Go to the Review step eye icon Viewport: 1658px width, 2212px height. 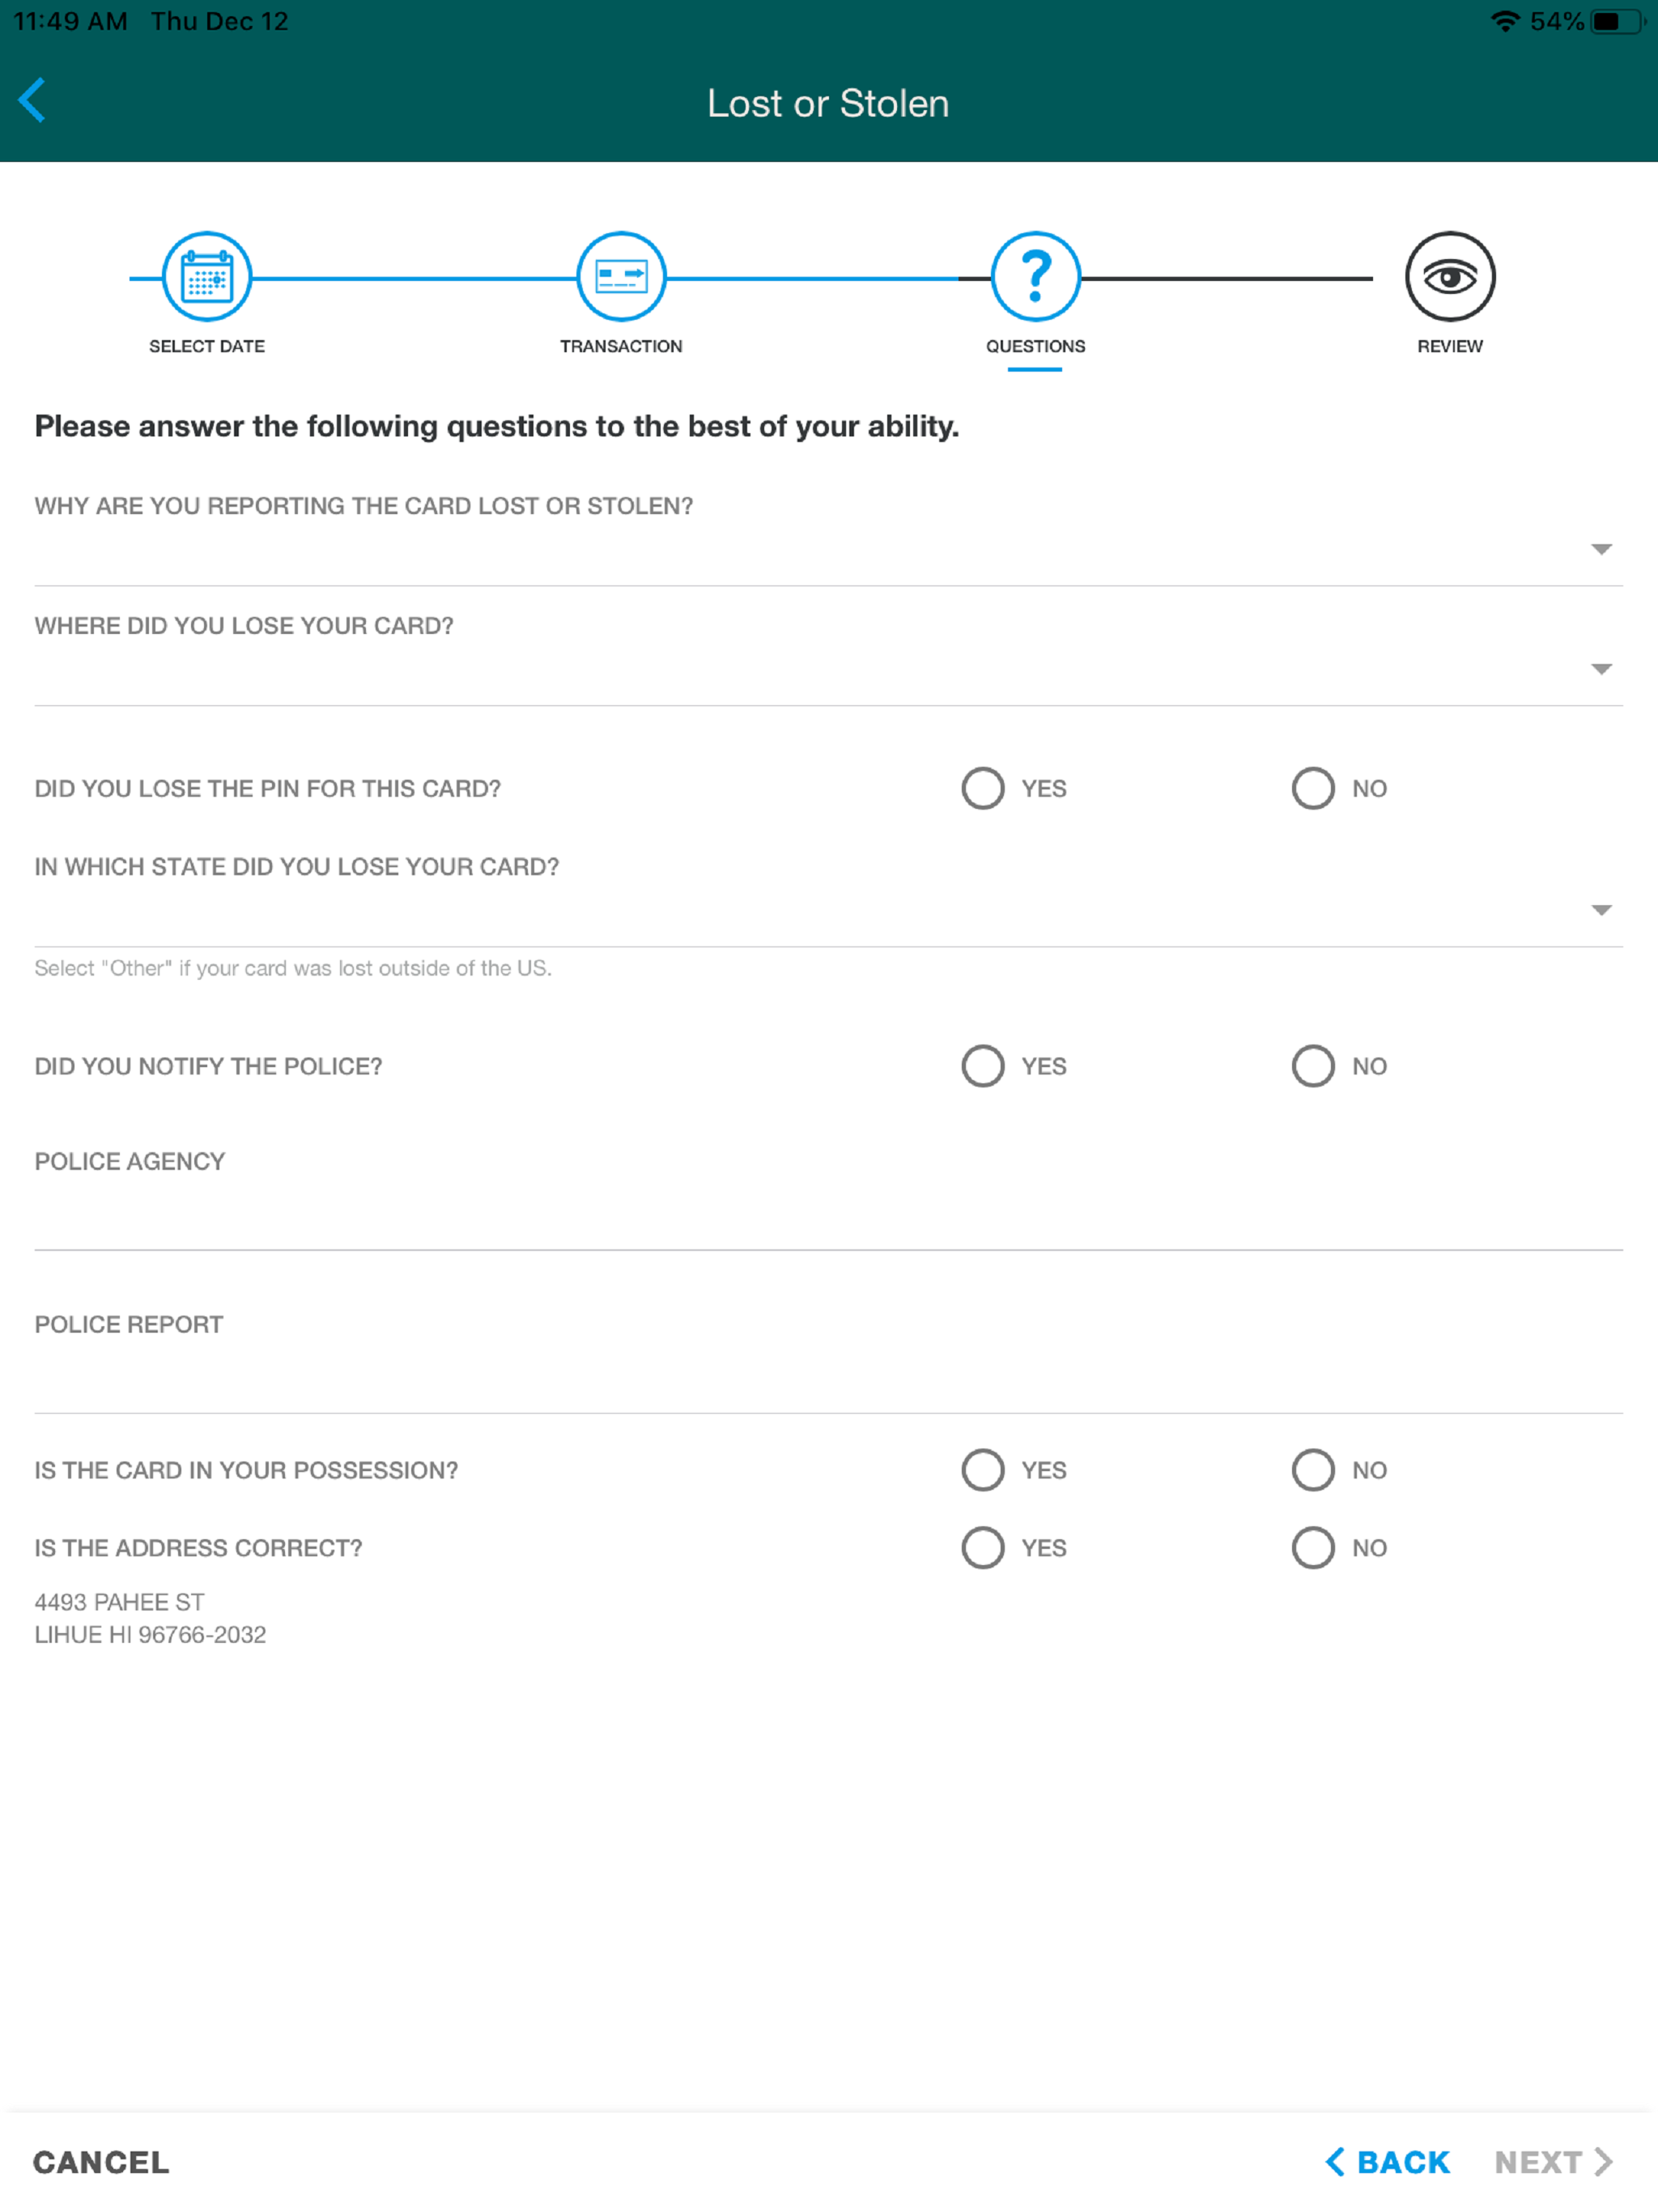coord(1450,276)
